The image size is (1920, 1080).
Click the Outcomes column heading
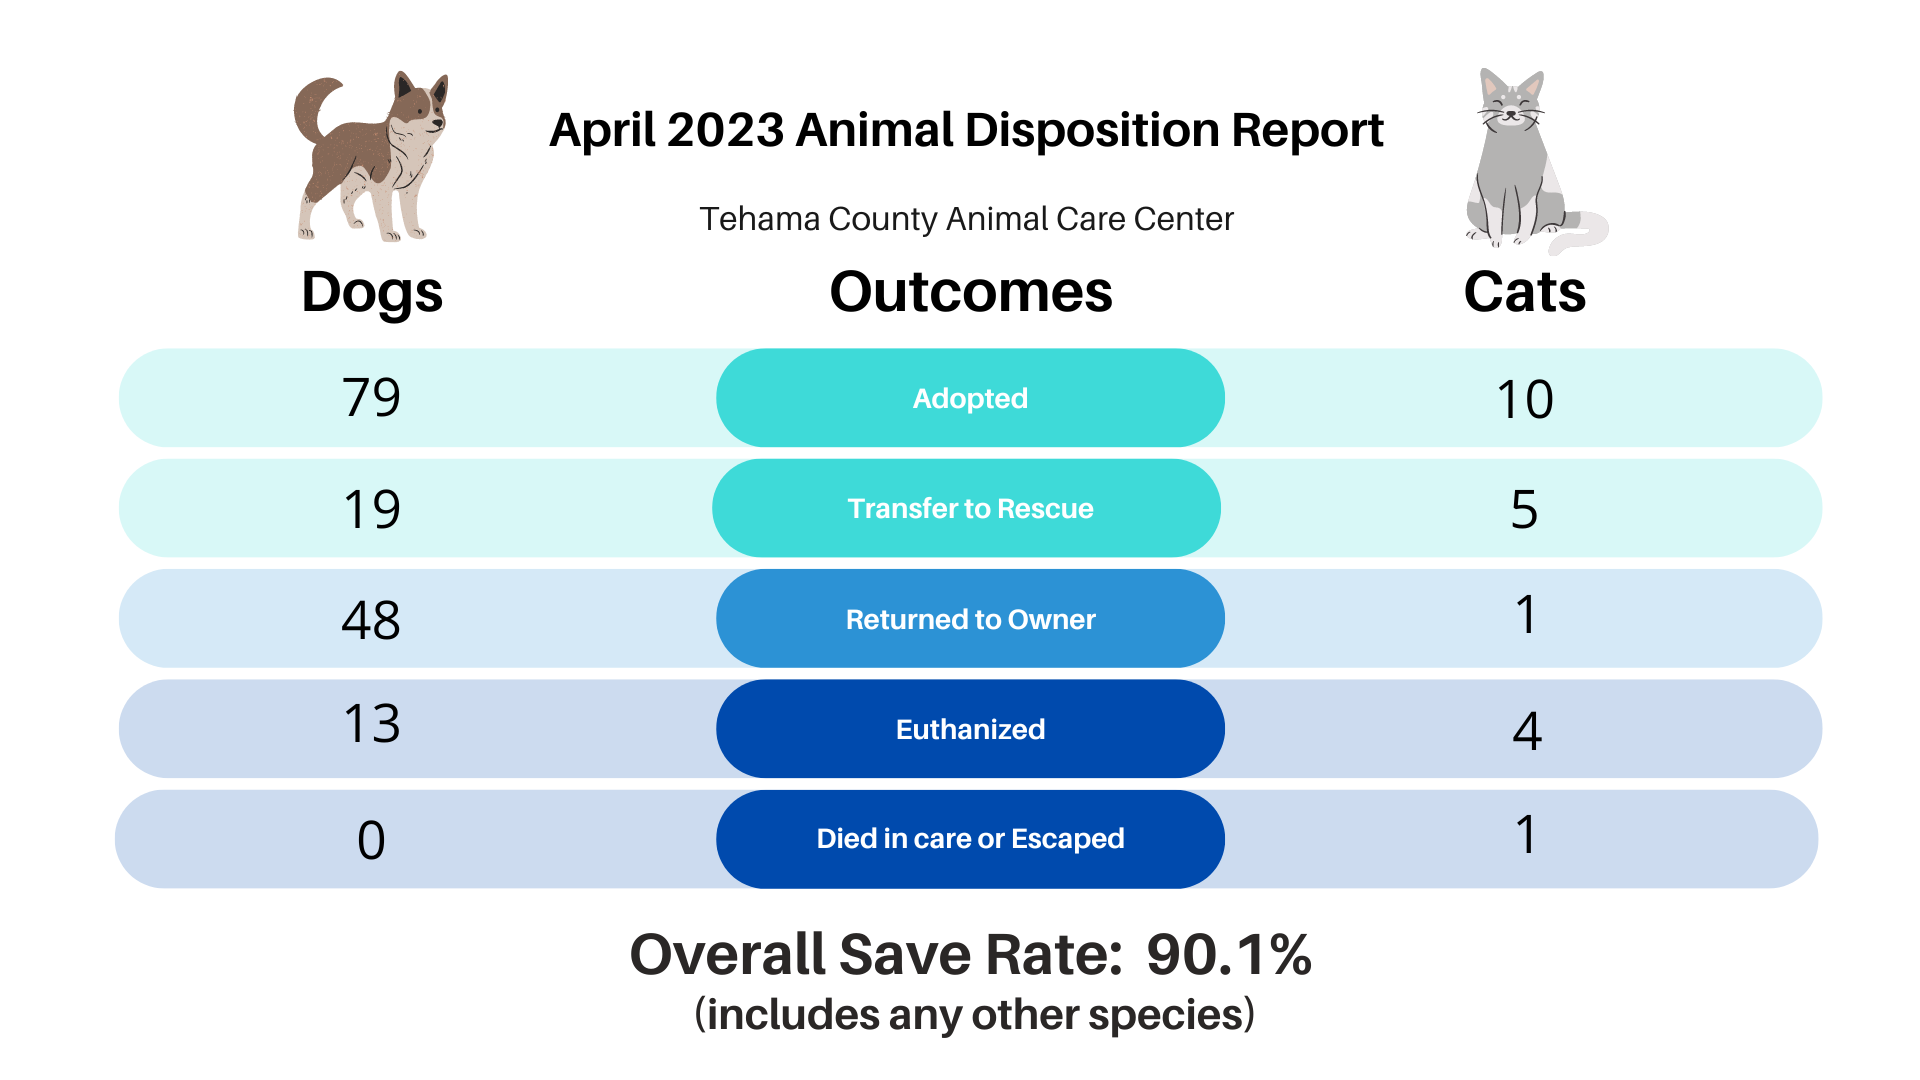point(971,292)
